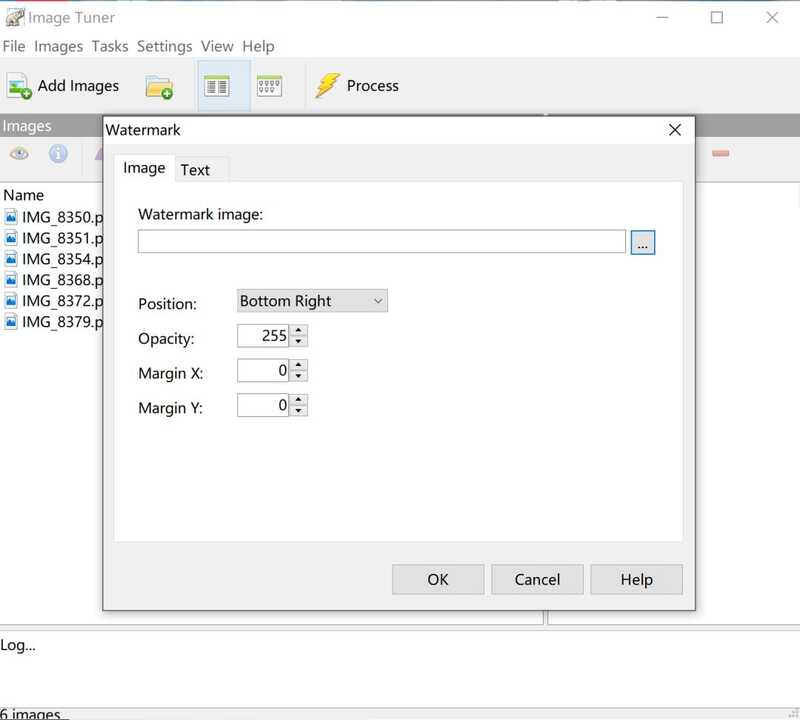Switch to the details list view icon
This screenshot has height=720, width=800.
(x=217, y=86)
